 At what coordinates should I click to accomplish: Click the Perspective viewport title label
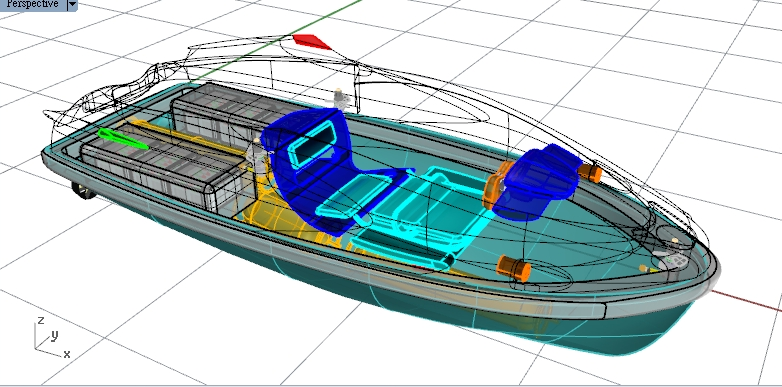click(33, 4)
